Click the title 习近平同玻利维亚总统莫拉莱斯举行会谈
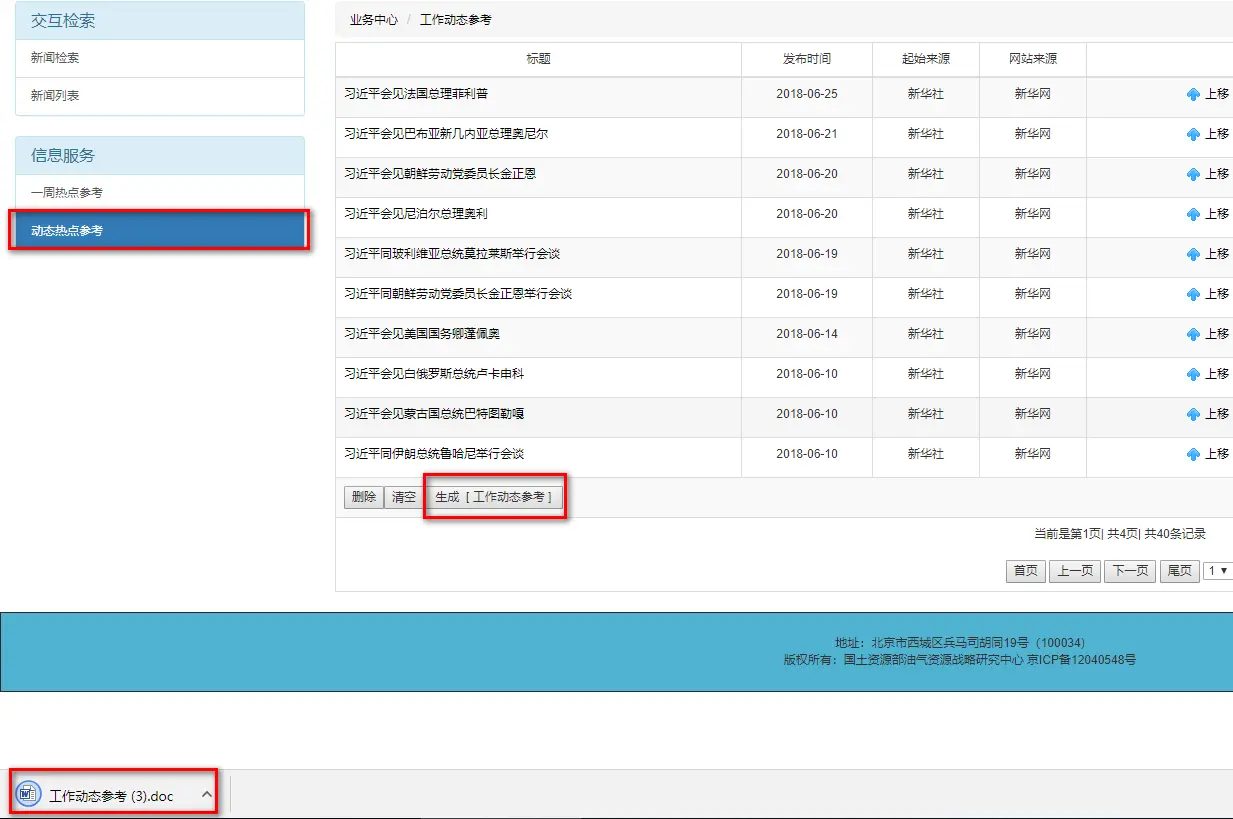This screenshot has width=1233, height=819. pyautogui.click(x=452, y=254)
